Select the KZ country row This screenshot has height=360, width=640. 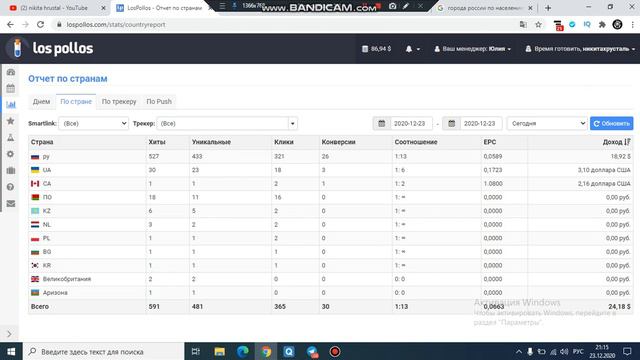[331, 211]
